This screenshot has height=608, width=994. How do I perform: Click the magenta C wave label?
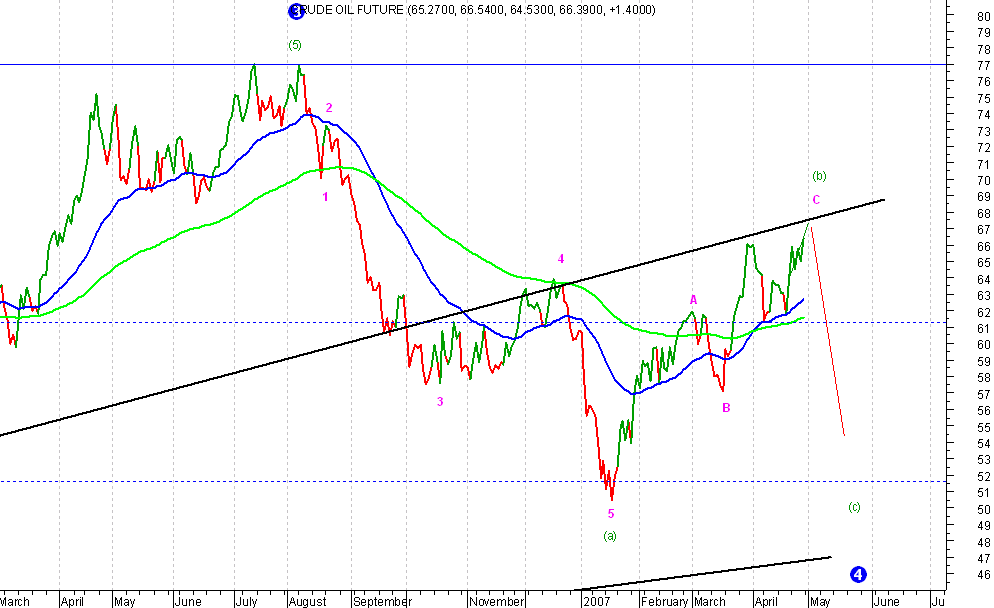[816, 200]
